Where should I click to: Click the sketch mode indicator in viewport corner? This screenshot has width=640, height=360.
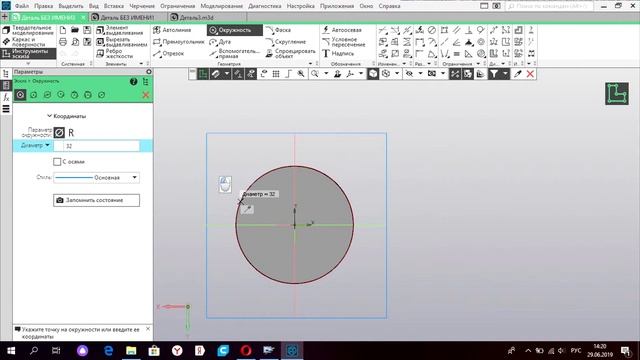[x=617, y=93]
